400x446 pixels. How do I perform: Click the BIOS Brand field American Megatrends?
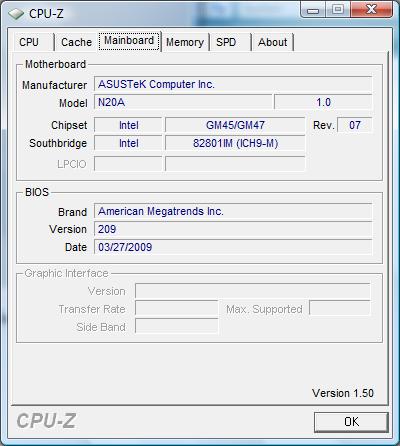(x=233, y=211)
